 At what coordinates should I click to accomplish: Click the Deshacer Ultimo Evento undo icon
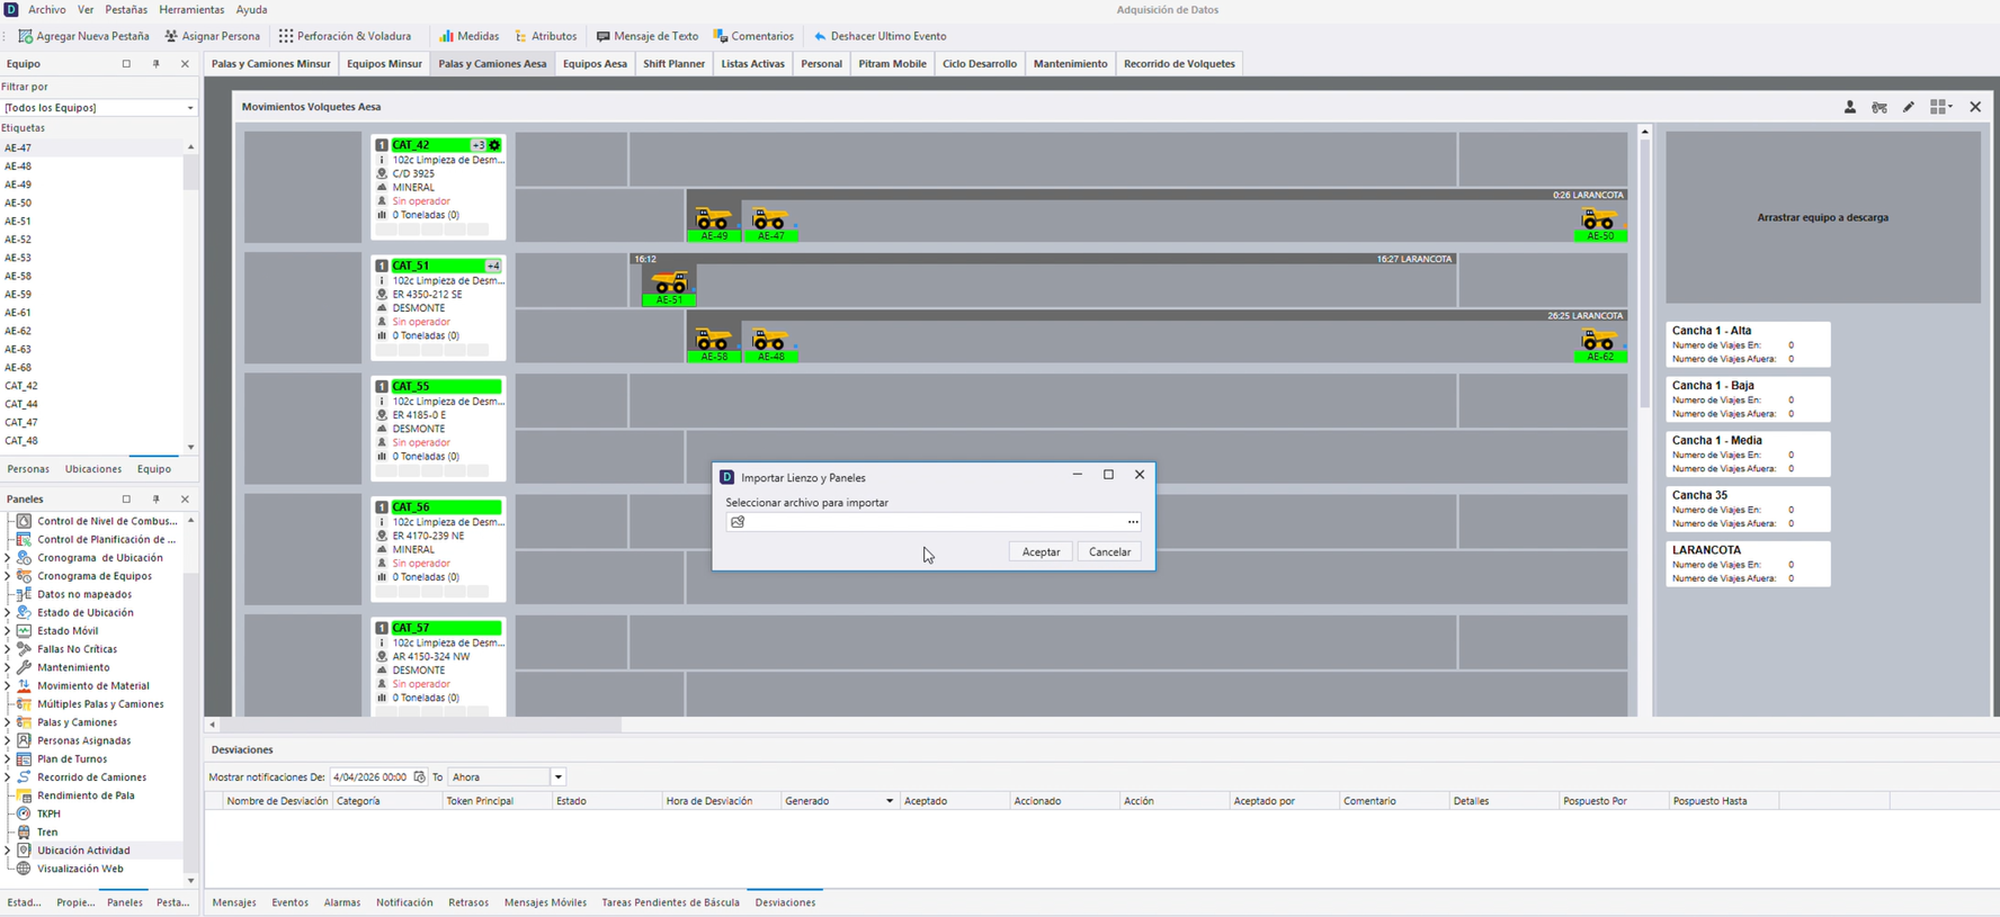(x=820, y=36)
